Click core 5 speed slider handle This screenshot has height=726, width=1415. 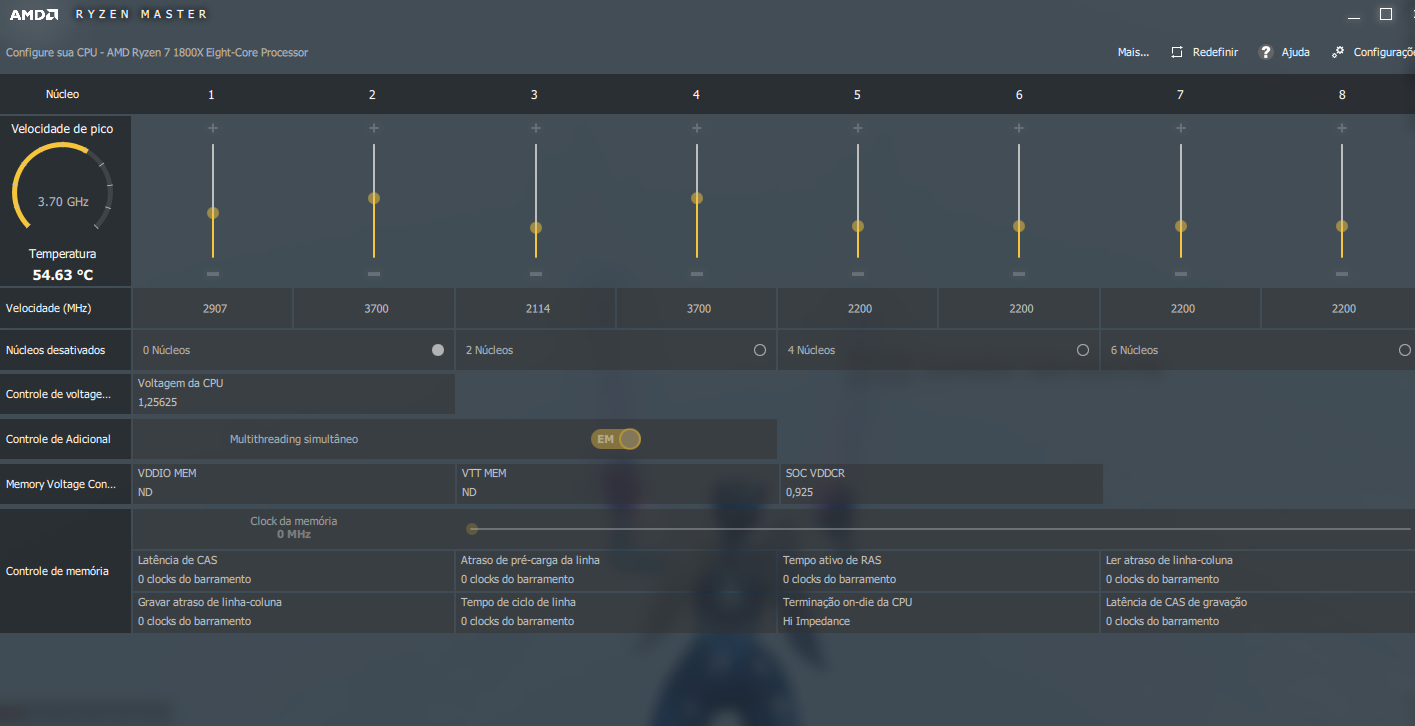pyautogui.click(x=858, y=226)
